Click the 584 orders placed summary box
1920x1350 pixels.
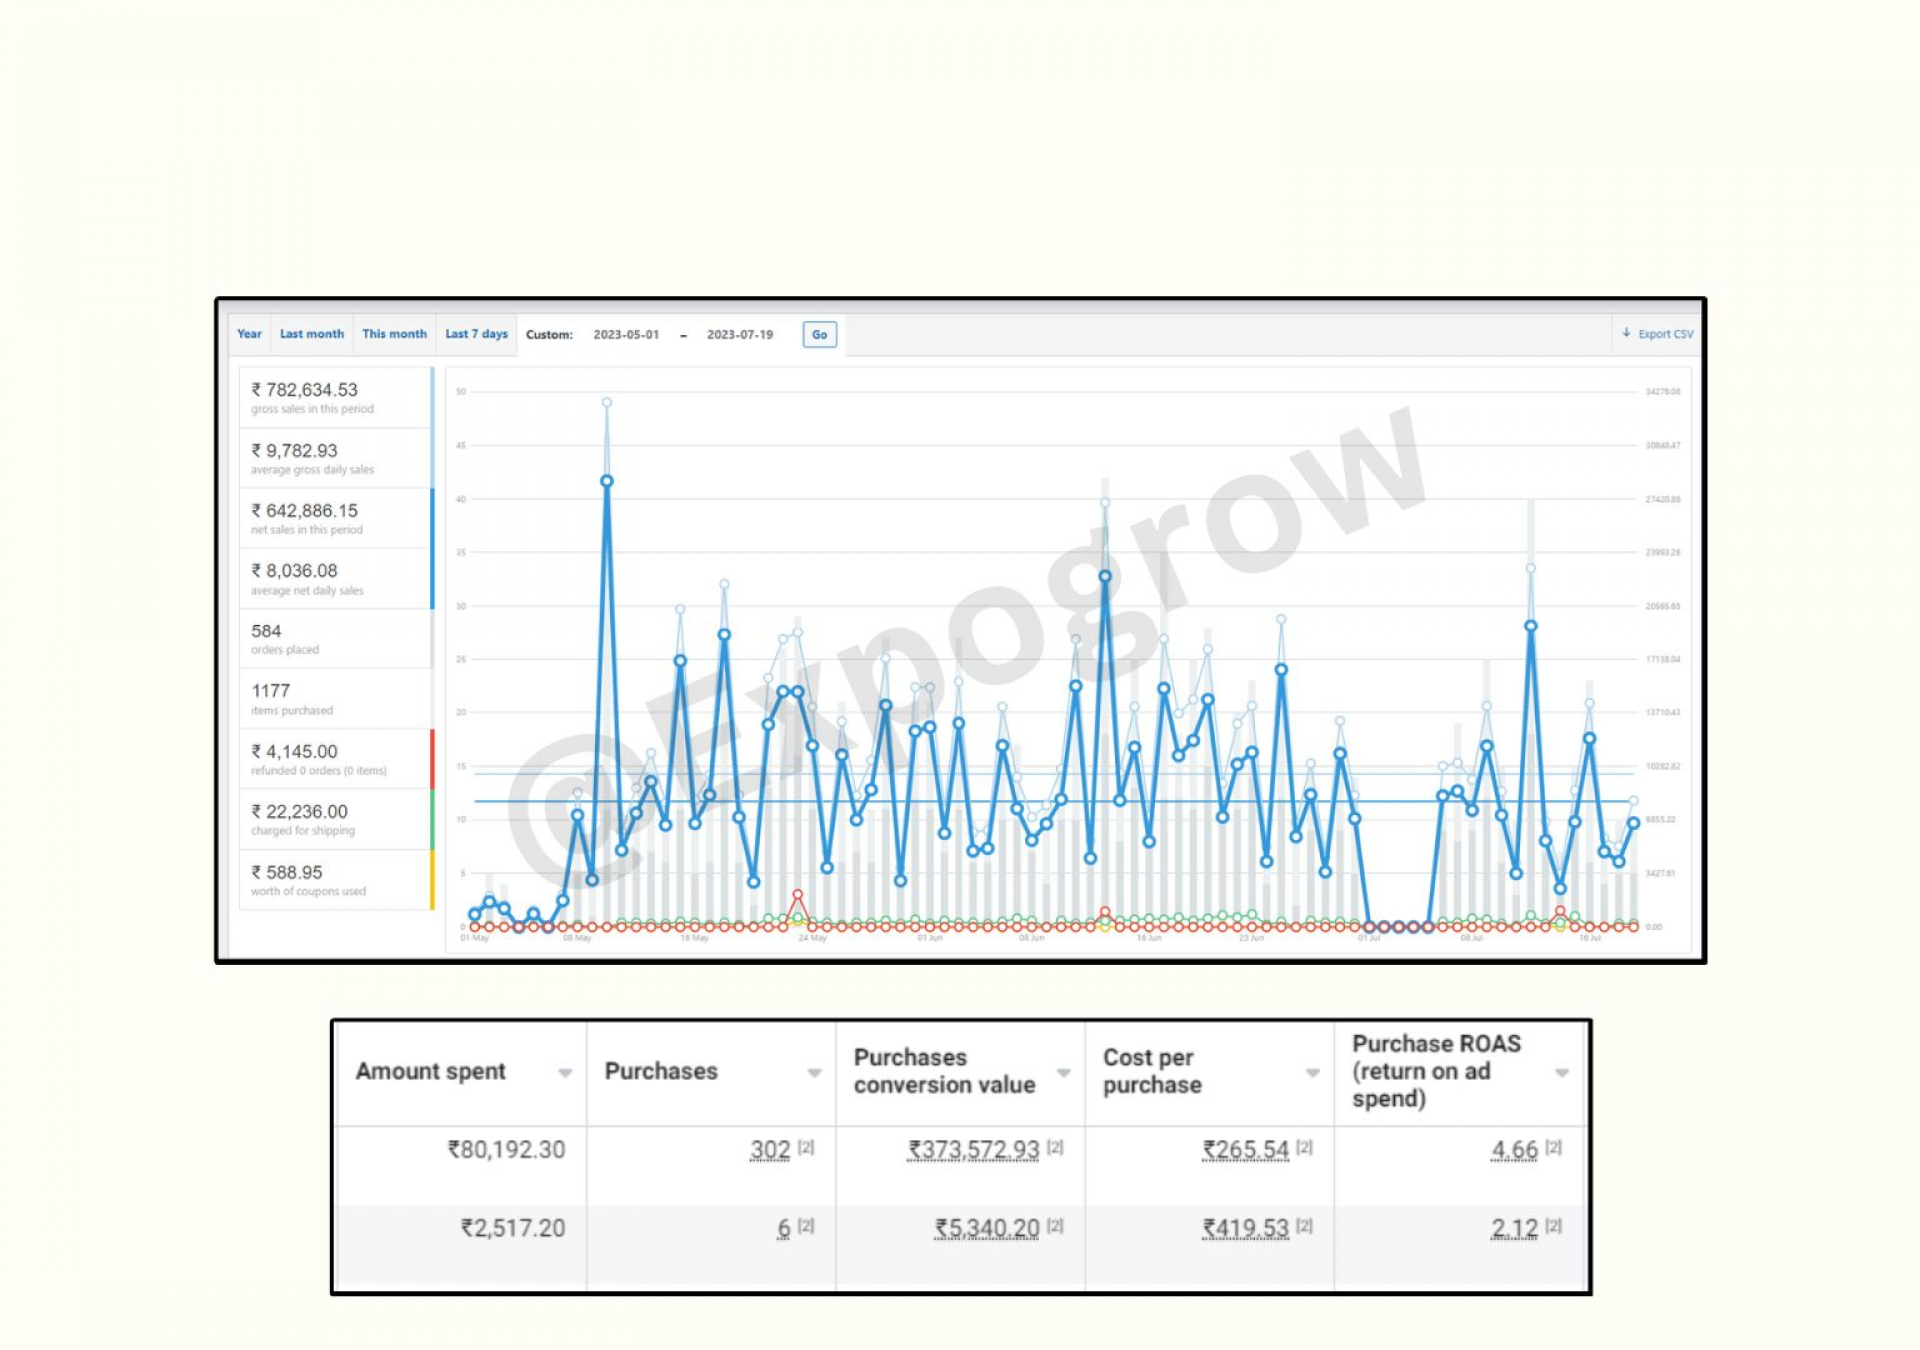tap(335, 637)
